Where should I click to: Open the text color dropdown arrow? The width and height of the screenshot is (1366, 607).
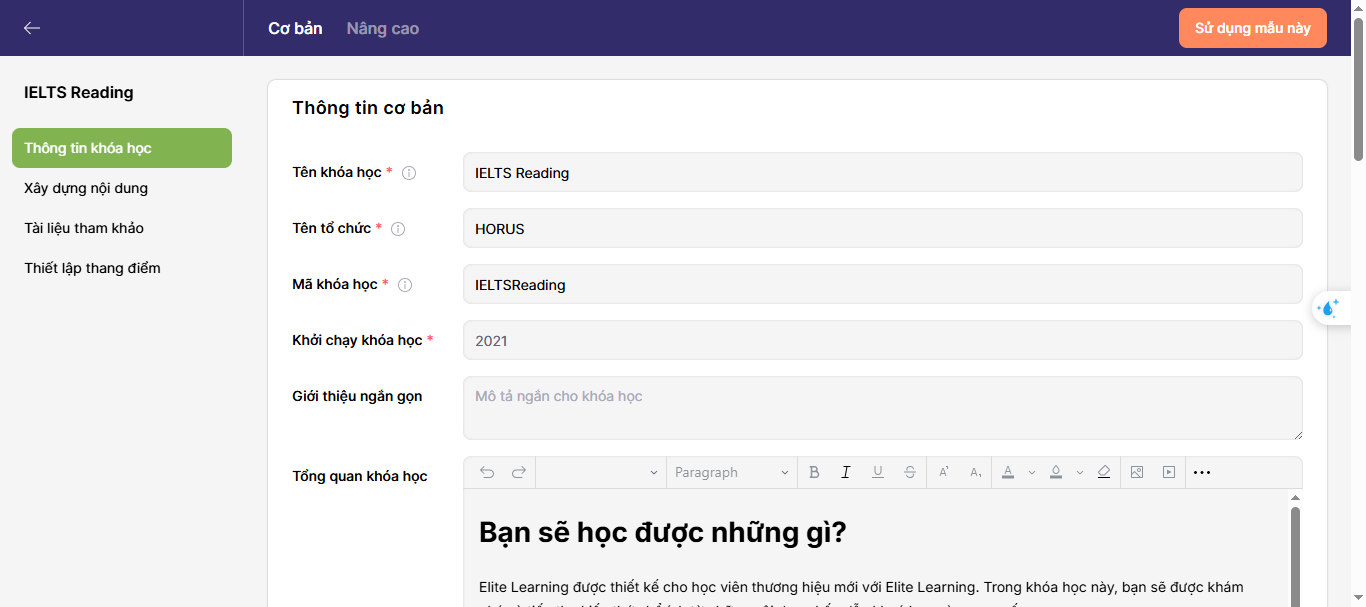(x=1031, y=473)
